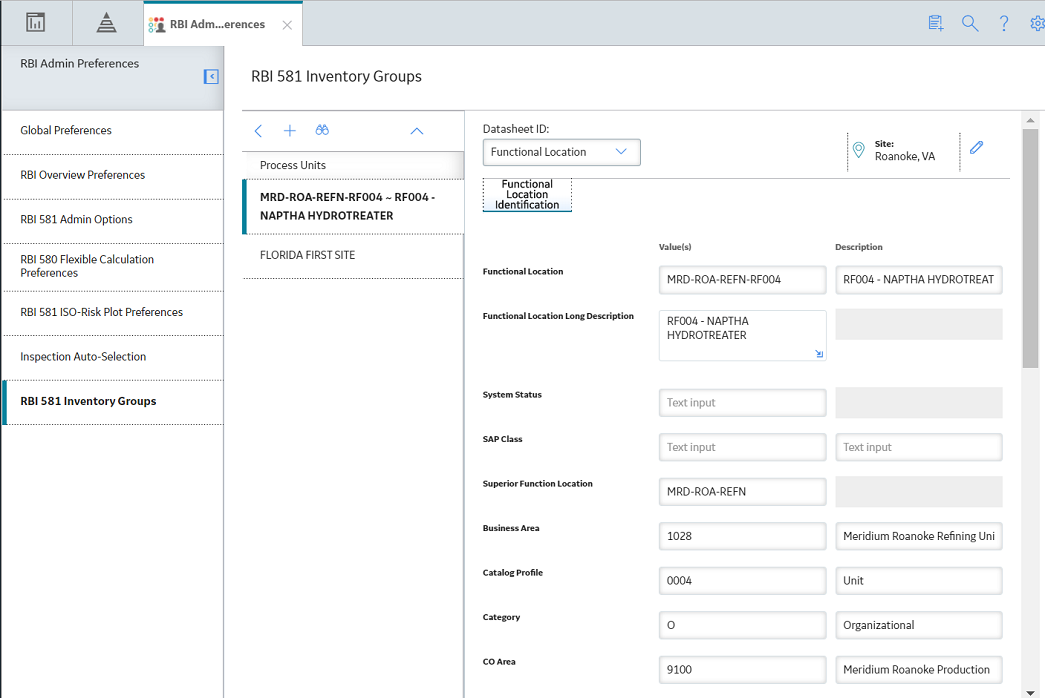
Task: Click the SAP Class value input
Action: [742, 447]
